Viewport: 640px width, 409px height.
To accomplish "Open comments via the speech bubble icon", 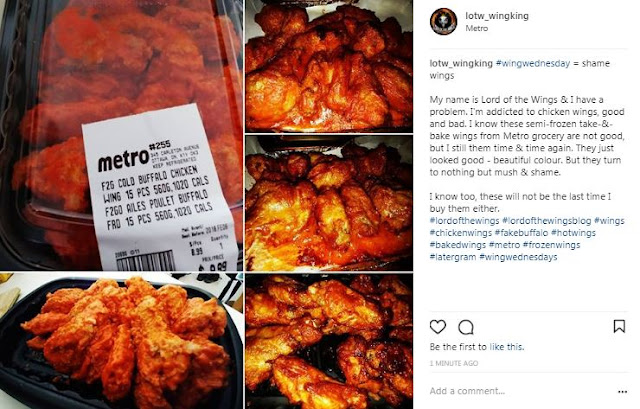I will (466, 327).
